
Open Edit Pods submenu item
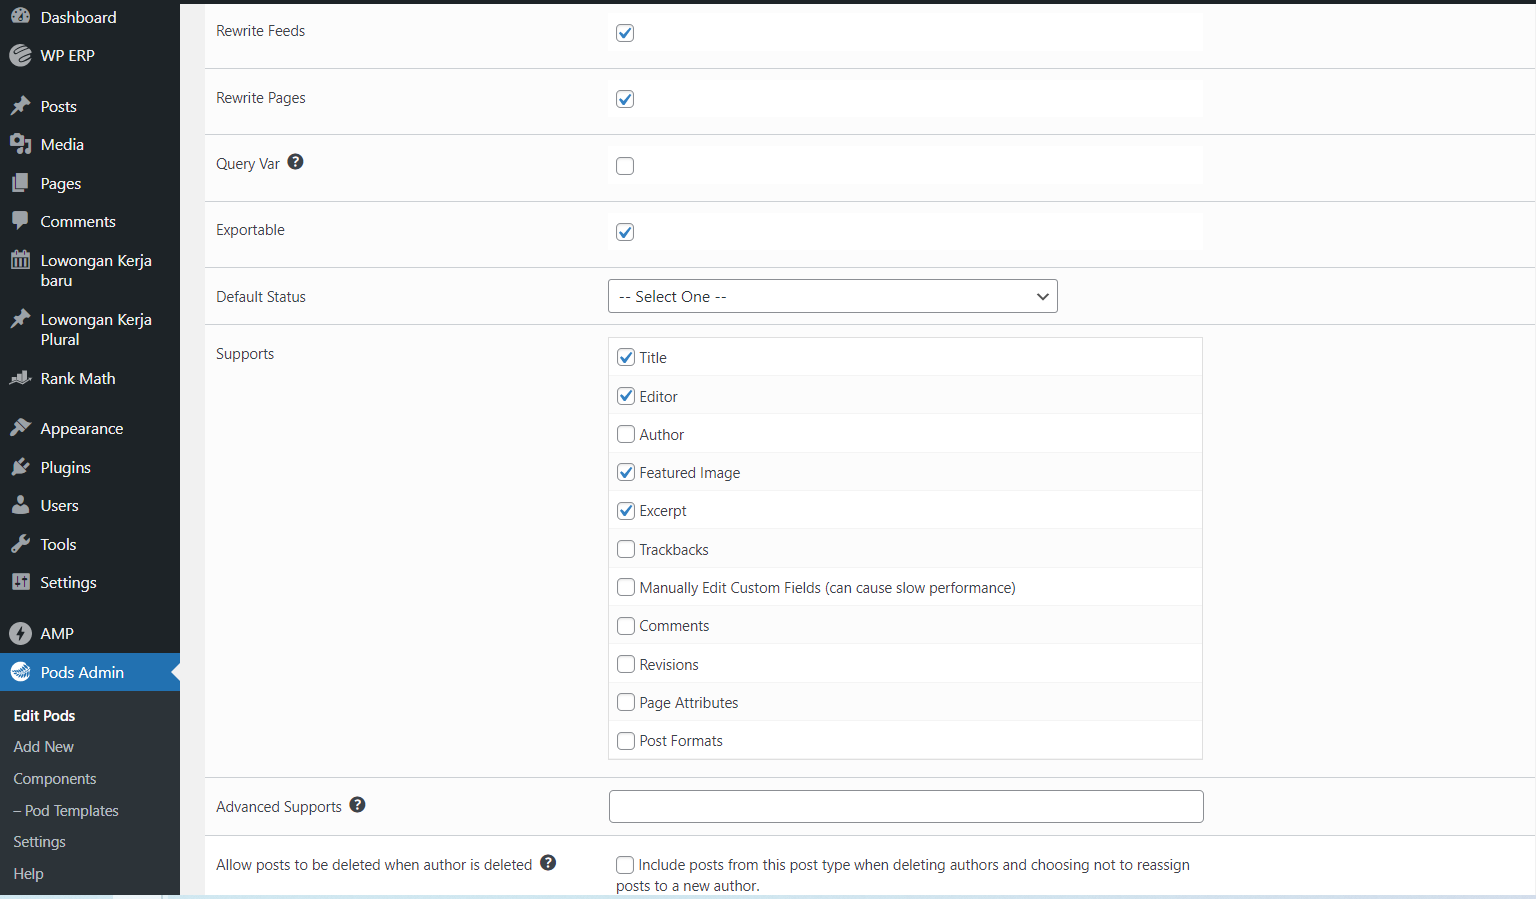[44, 716]
